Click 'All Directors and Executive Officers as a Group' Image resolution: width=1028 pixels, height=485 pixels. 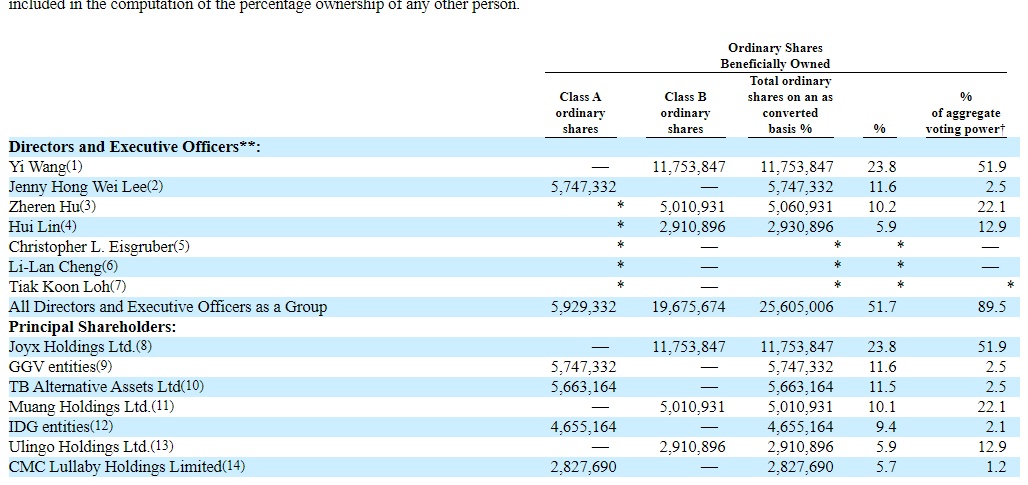[167, 307]
